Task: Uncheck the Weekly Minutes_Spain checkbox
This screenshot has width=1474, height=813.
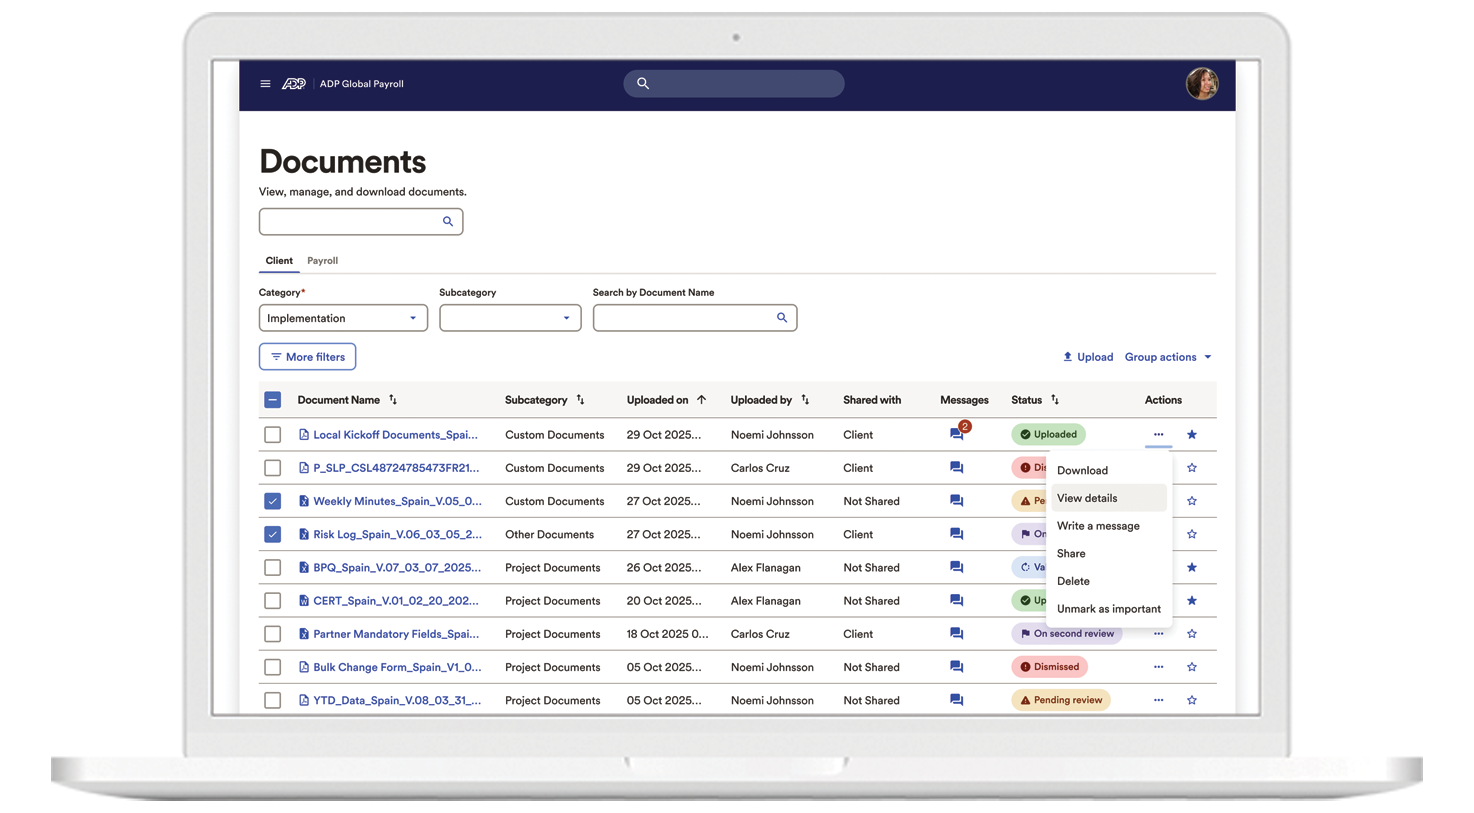Action: (x=272, y=501)
